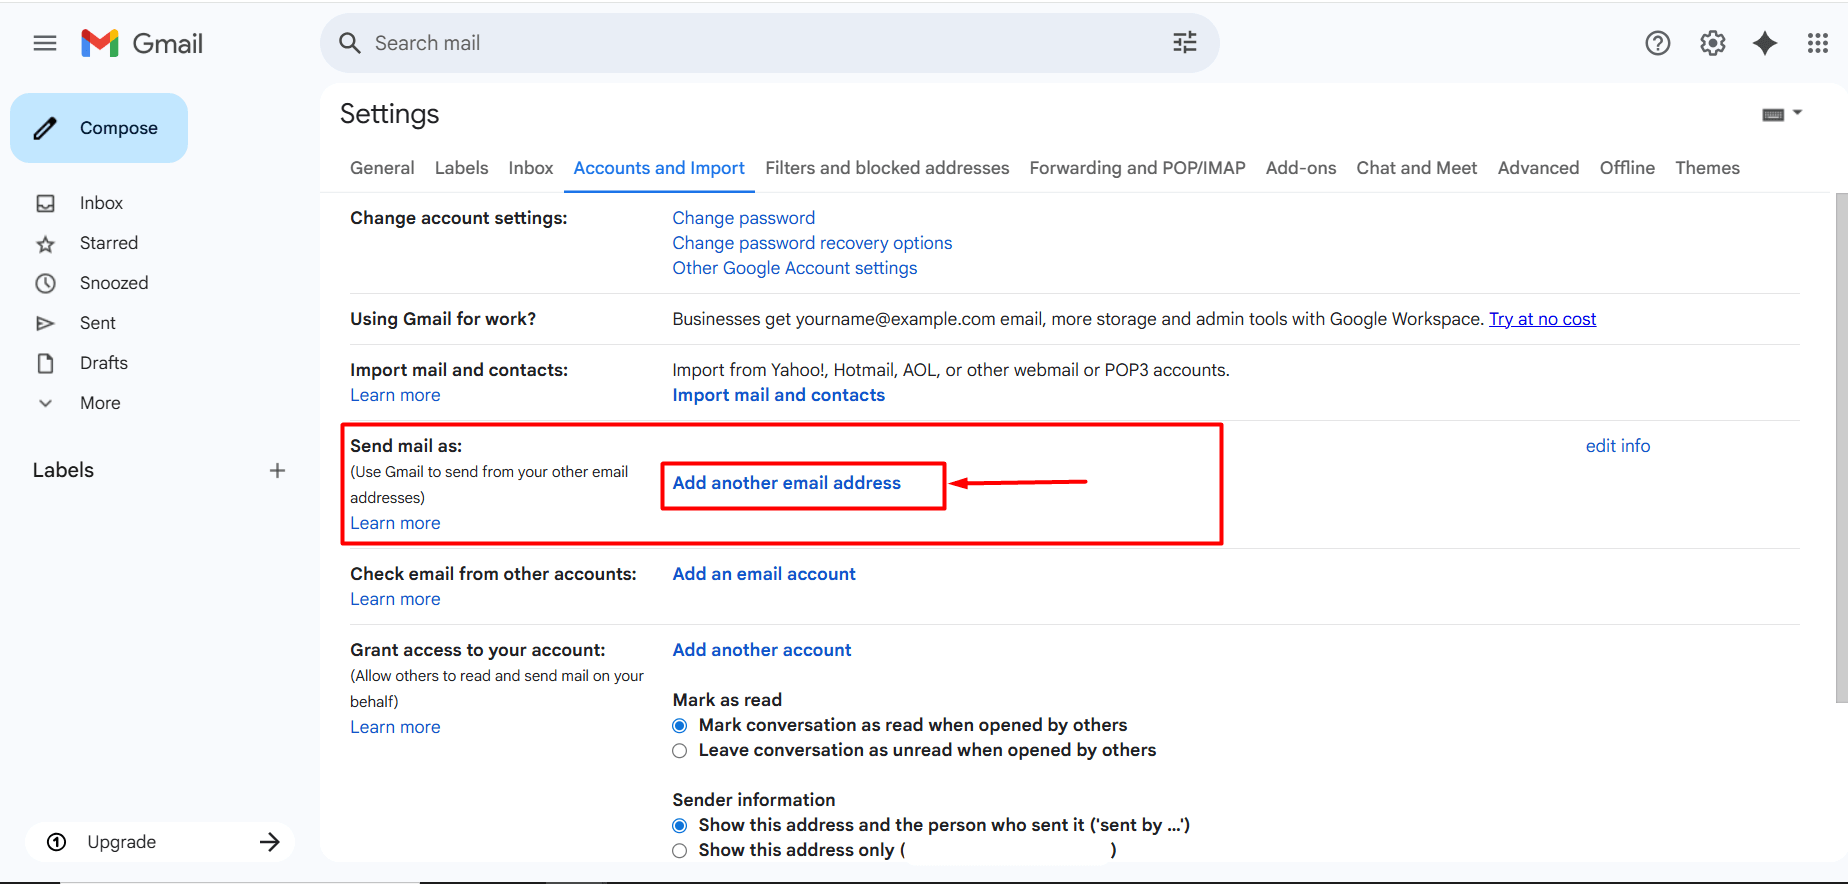Switch to the Inbox settings tab
The width and height of the screenshot is (1848, 884).
[x=530, y=168]
